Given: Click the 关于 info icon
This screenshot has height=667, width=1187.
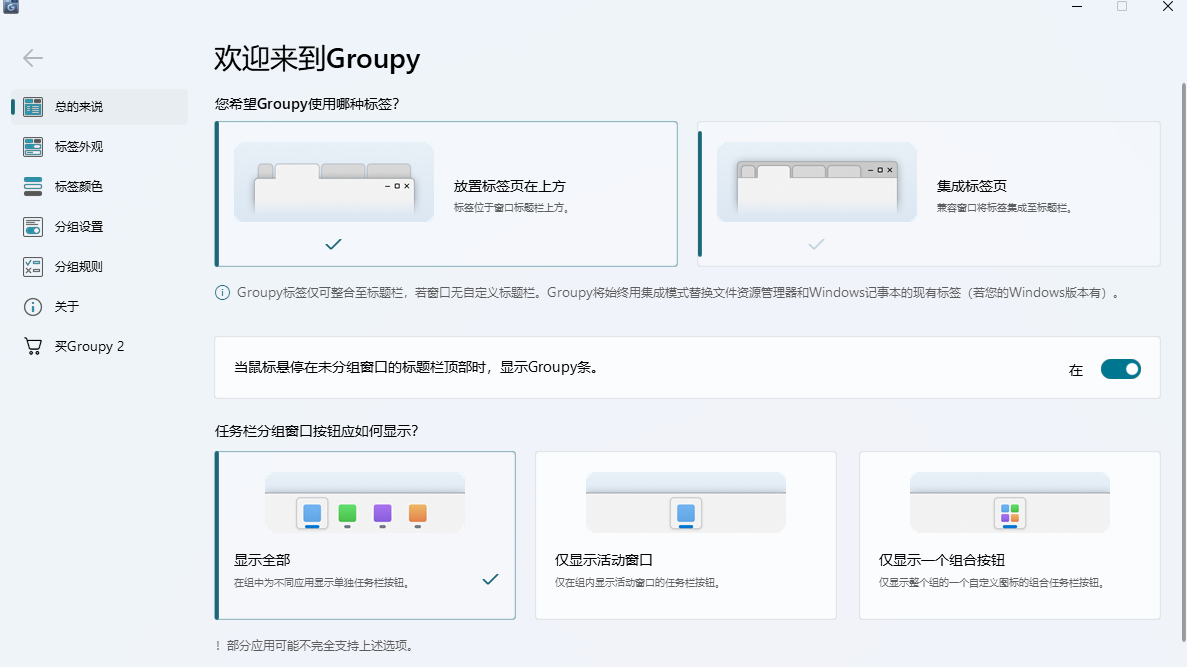Looking at the screenshot, I should click(33, 307).
